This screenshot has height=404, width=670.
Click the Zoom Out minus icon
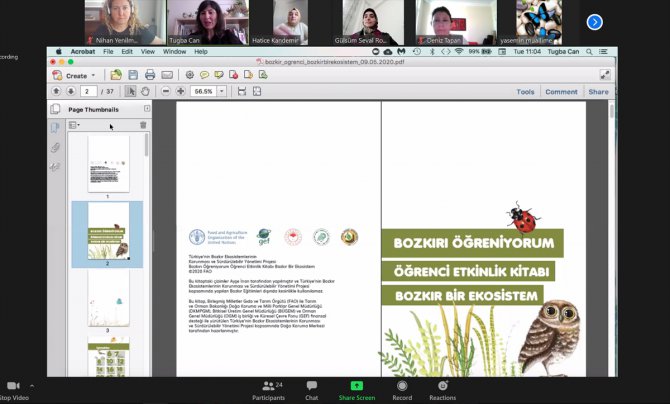tap(166, 91)
